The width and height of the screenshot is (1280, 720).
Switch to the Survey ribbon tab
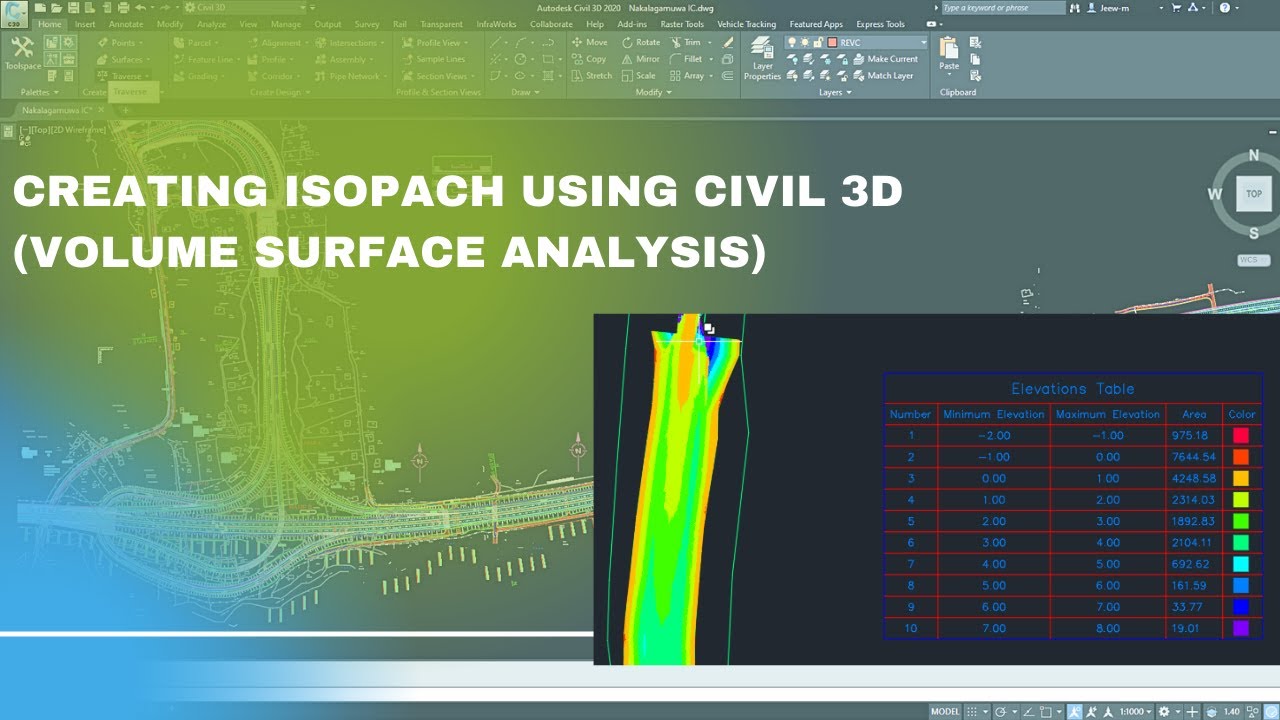tap(367, 24)
